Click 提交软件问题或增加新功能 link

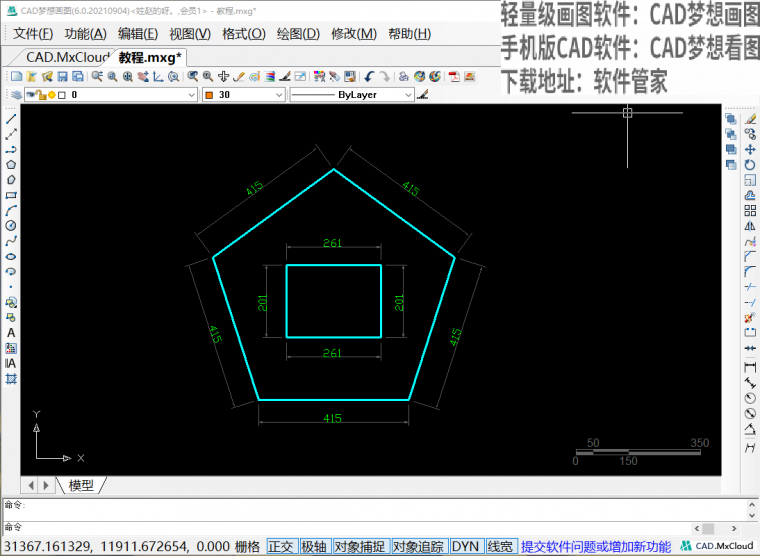pos(596,547)
